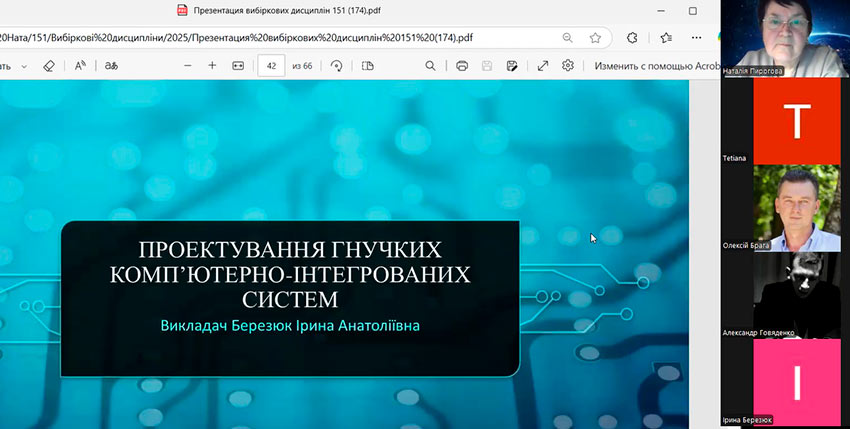Open the favorites list panel
Viewport: 850px width, 429px height.
(667, 37)
